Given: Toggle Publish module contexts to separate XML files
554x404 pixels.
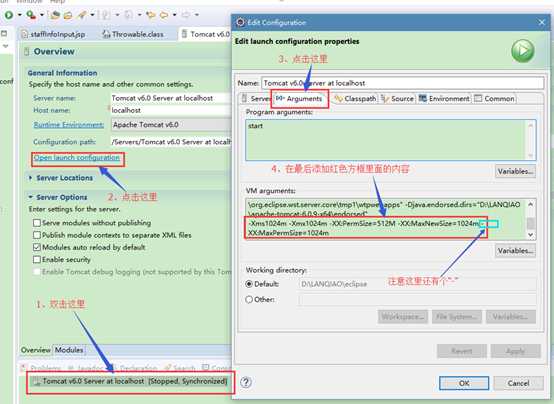Looking at the screenshot, I should [37, 235].
